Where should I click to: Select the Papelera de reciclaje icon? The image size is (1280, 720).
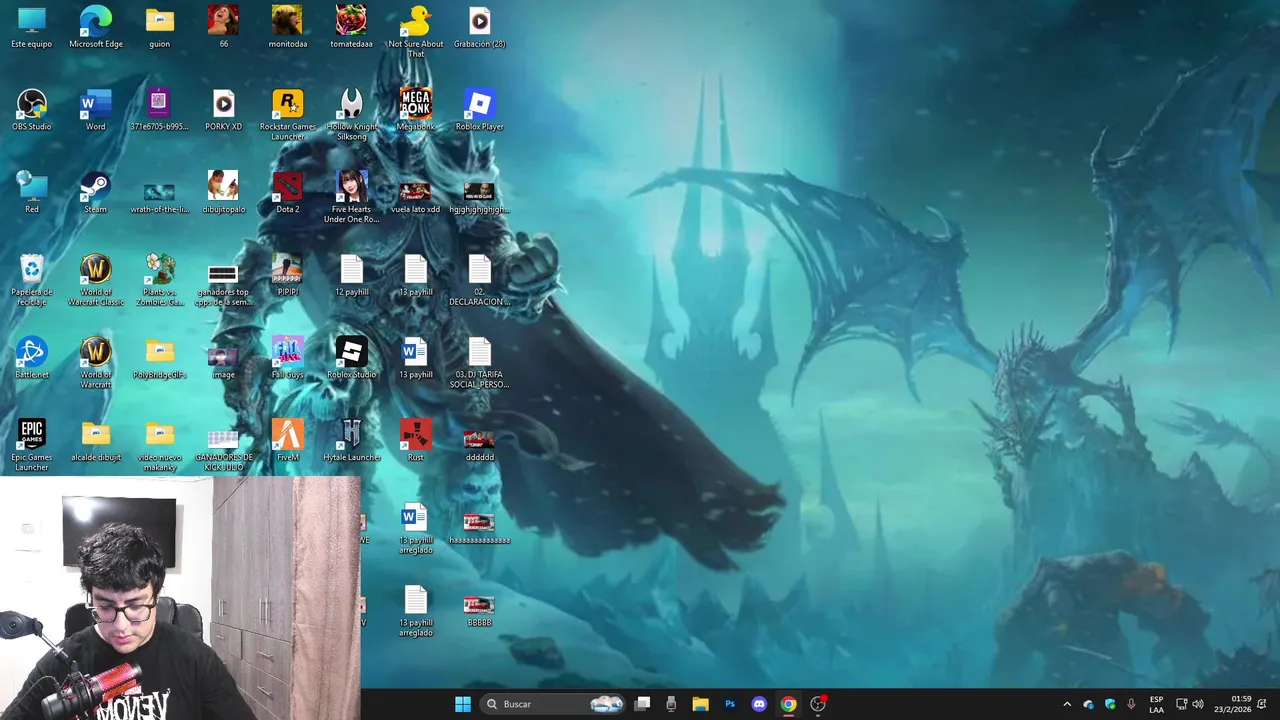(x=32, y=281)
